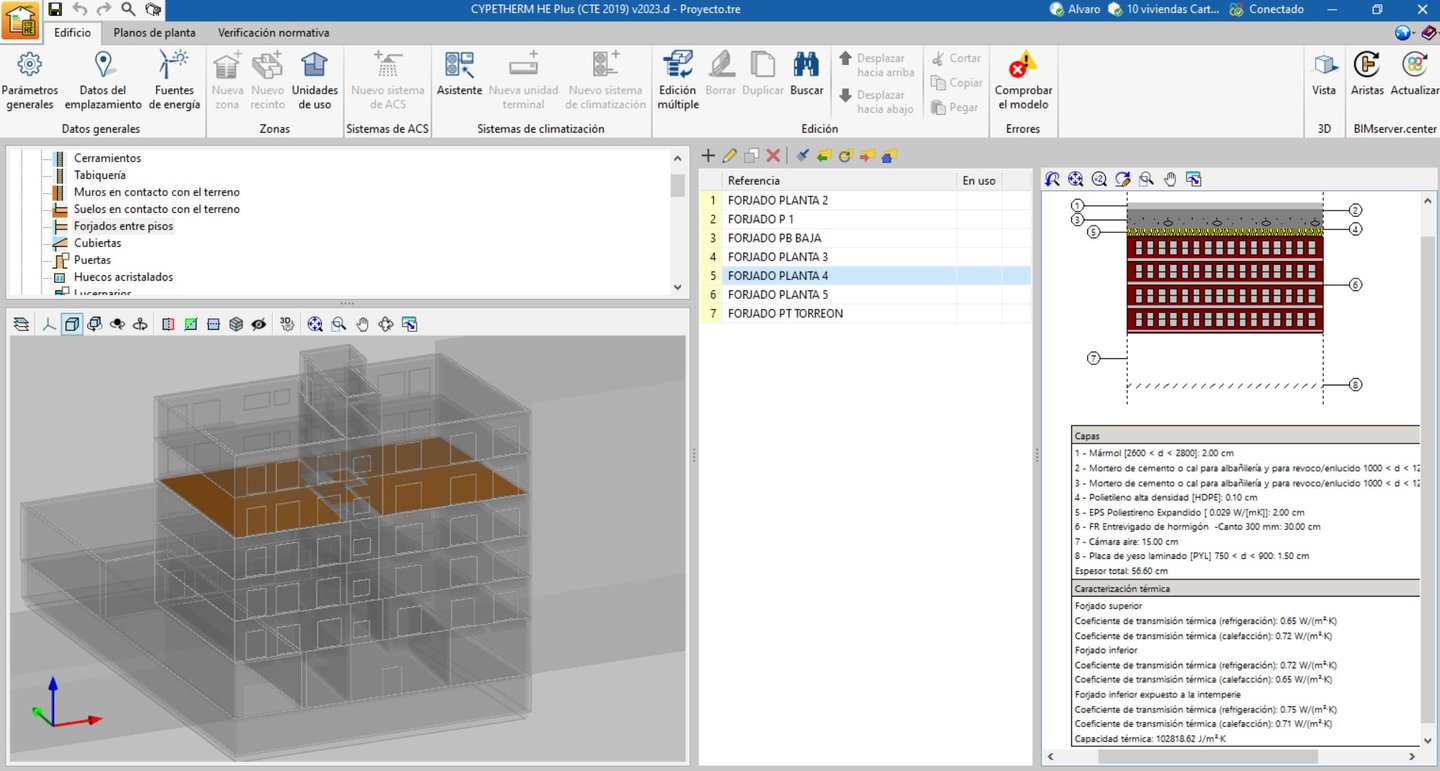The height and width of the screenshot is (771, 1440).
Task: Open Fuentes de energía settings
Action: pyautogui.click(x=174, y=80)
